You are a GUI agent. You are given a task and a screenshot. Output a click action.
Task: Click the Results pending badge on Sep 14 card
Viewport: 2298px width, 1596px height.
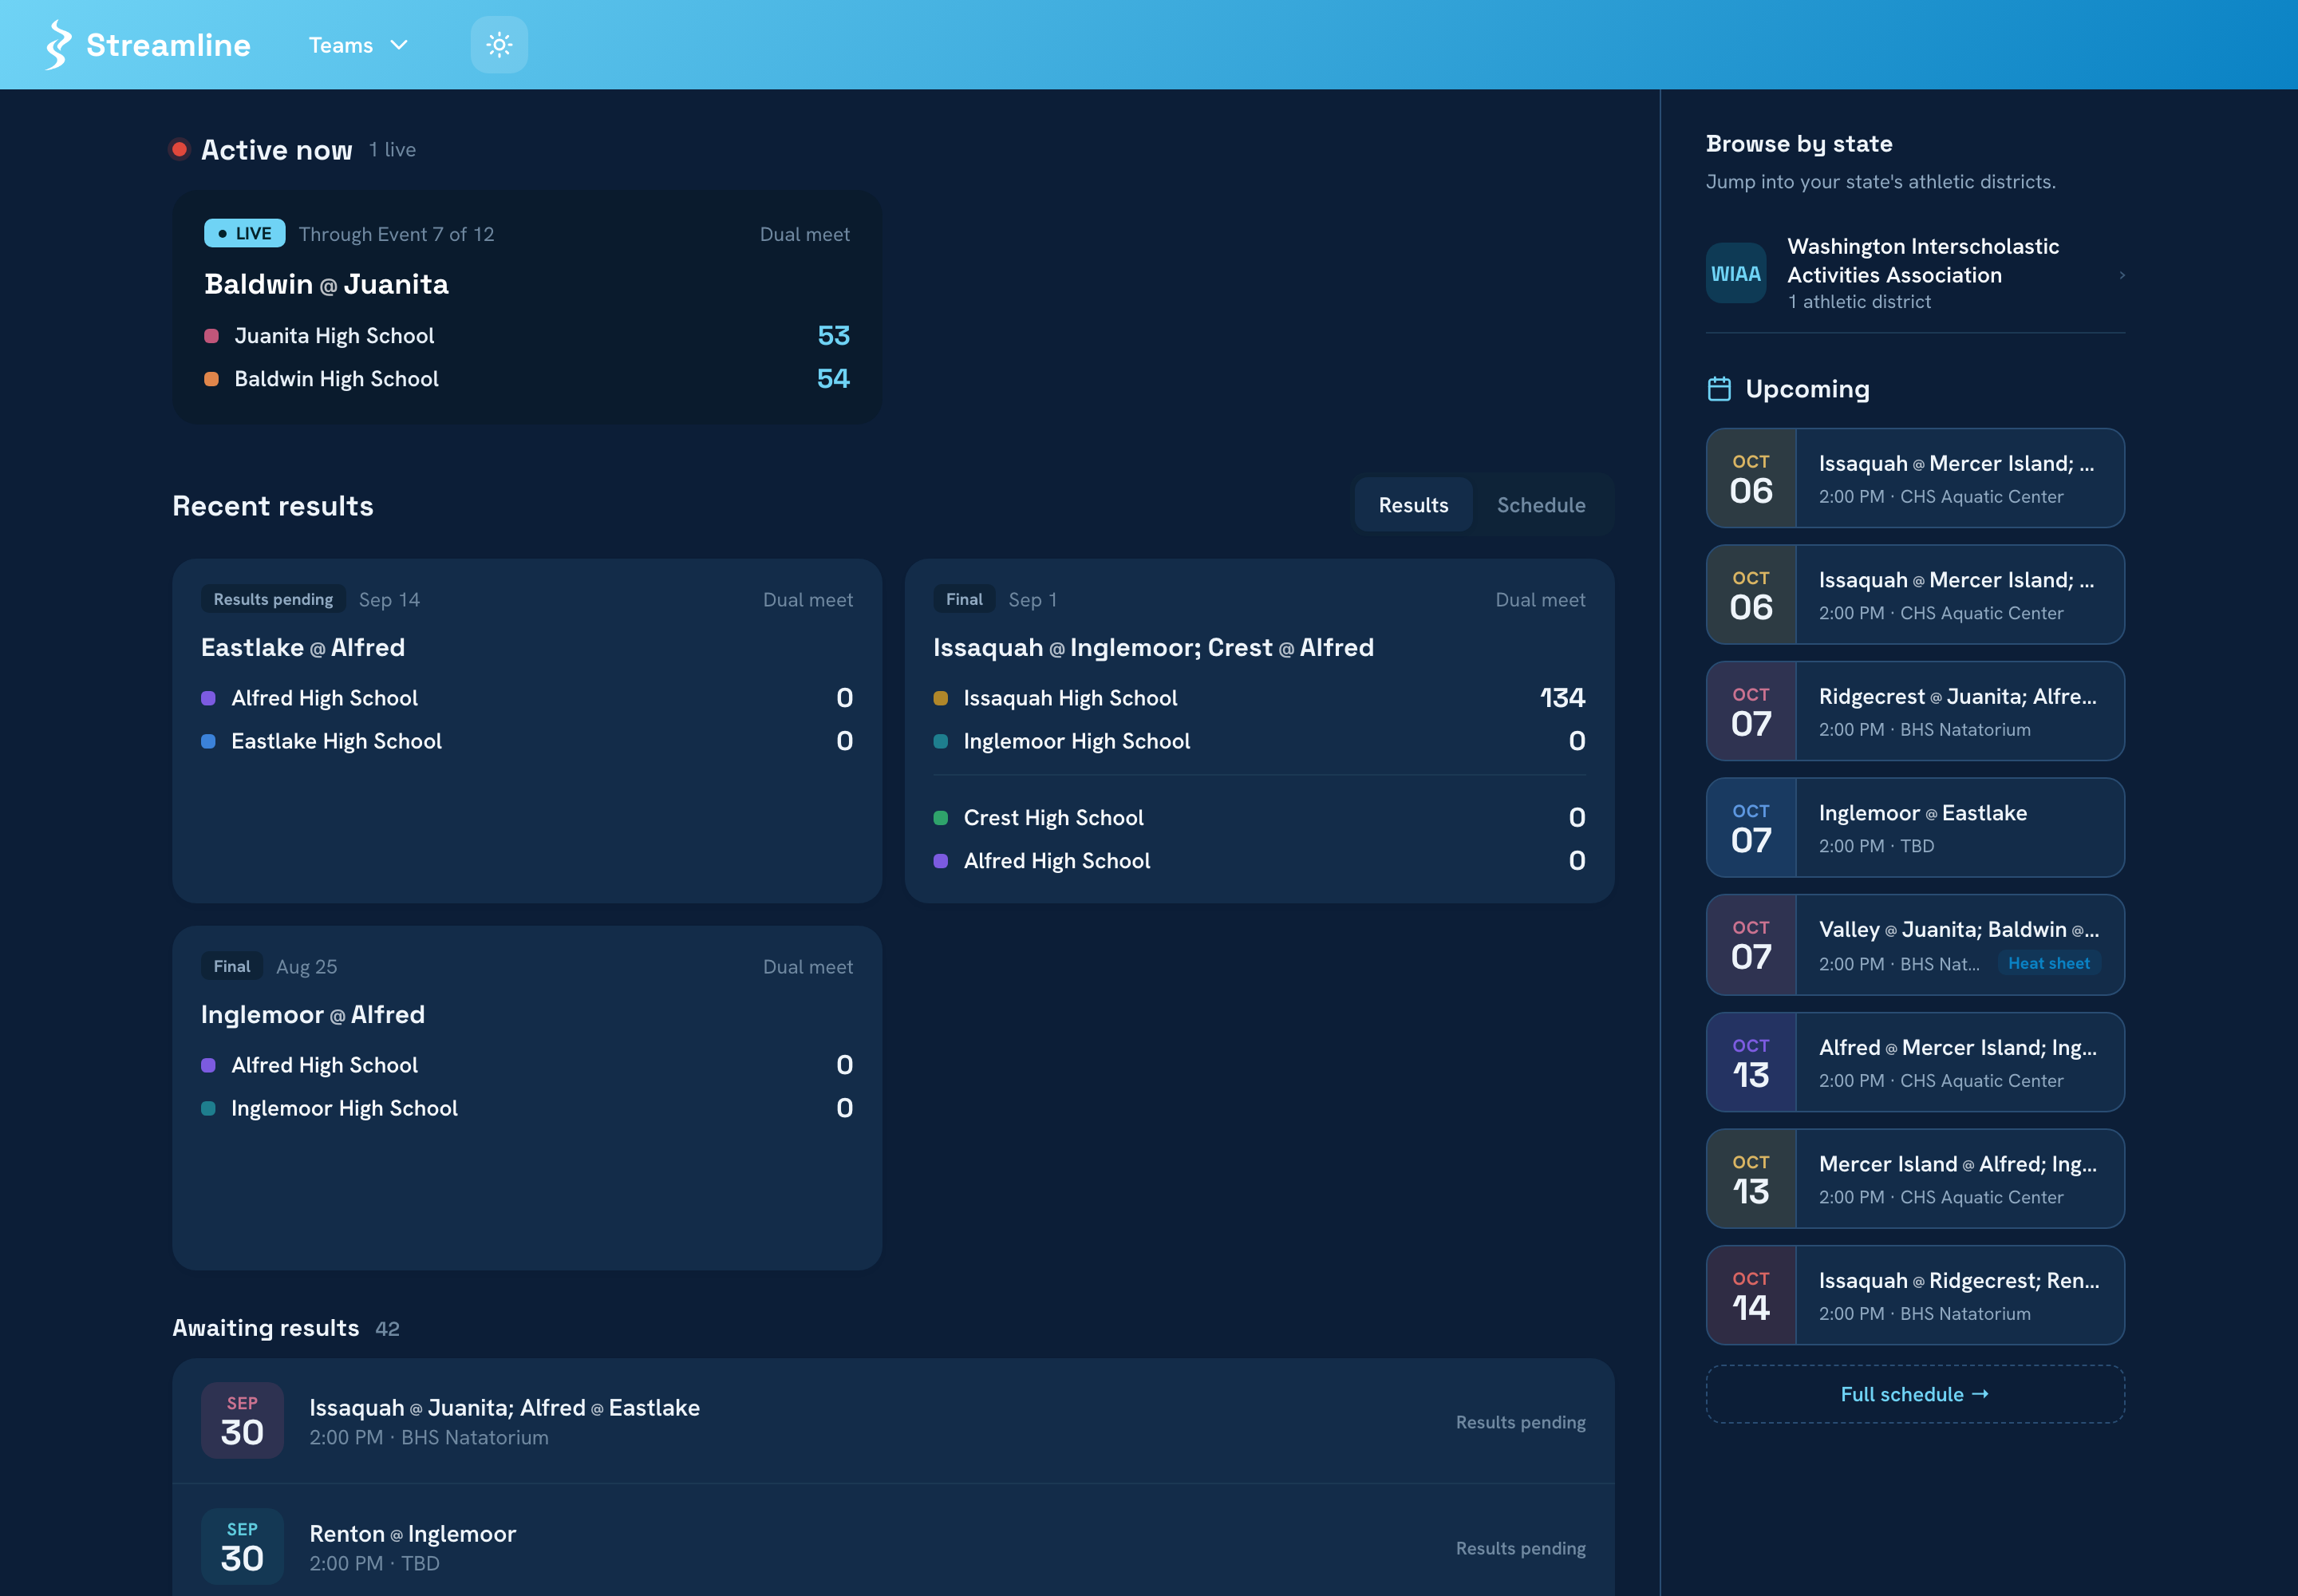click(x=273, y=599)
